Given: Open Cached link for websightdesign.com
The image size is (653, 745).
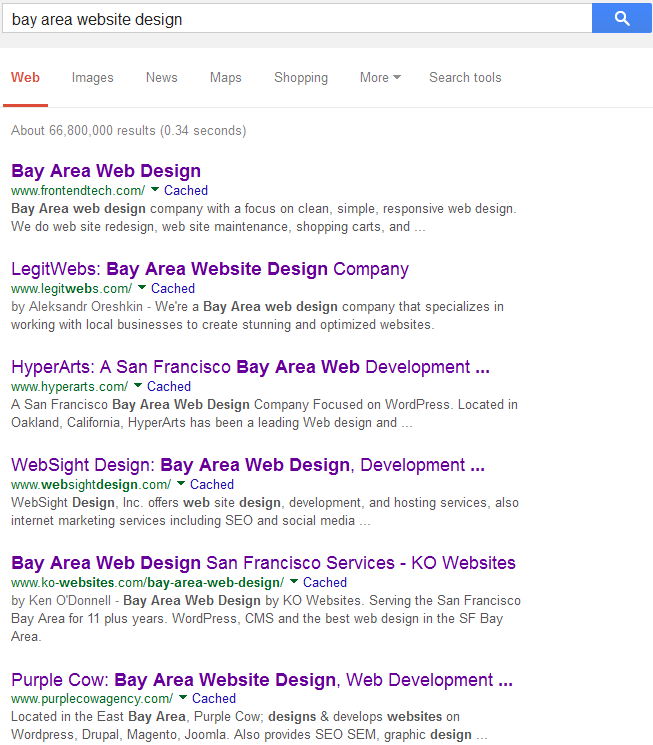Looking at the screenshot, I should coord(212,484).
